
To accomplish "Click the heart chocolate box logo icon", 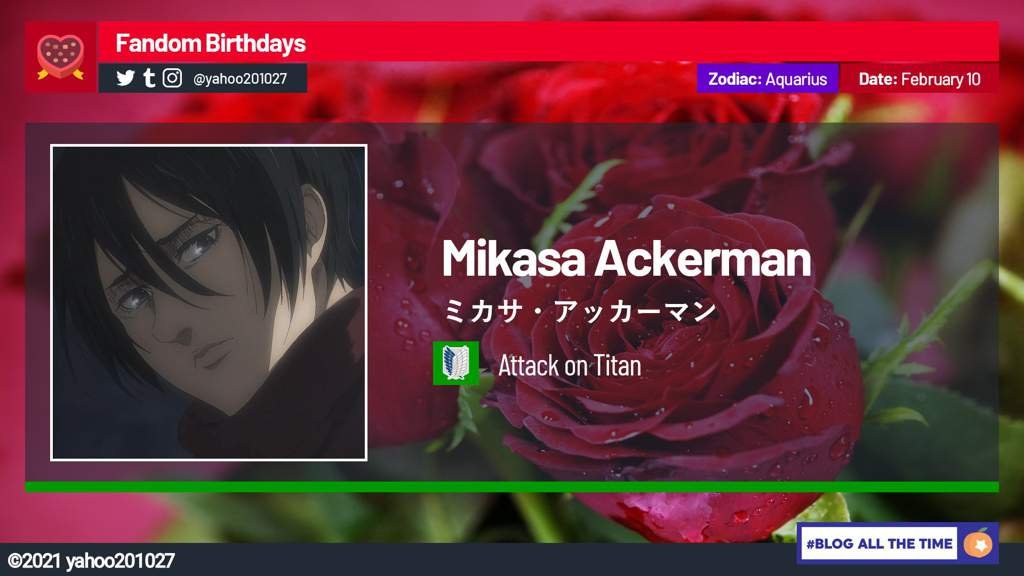I will pyautogui.click(x=60, y=57).
